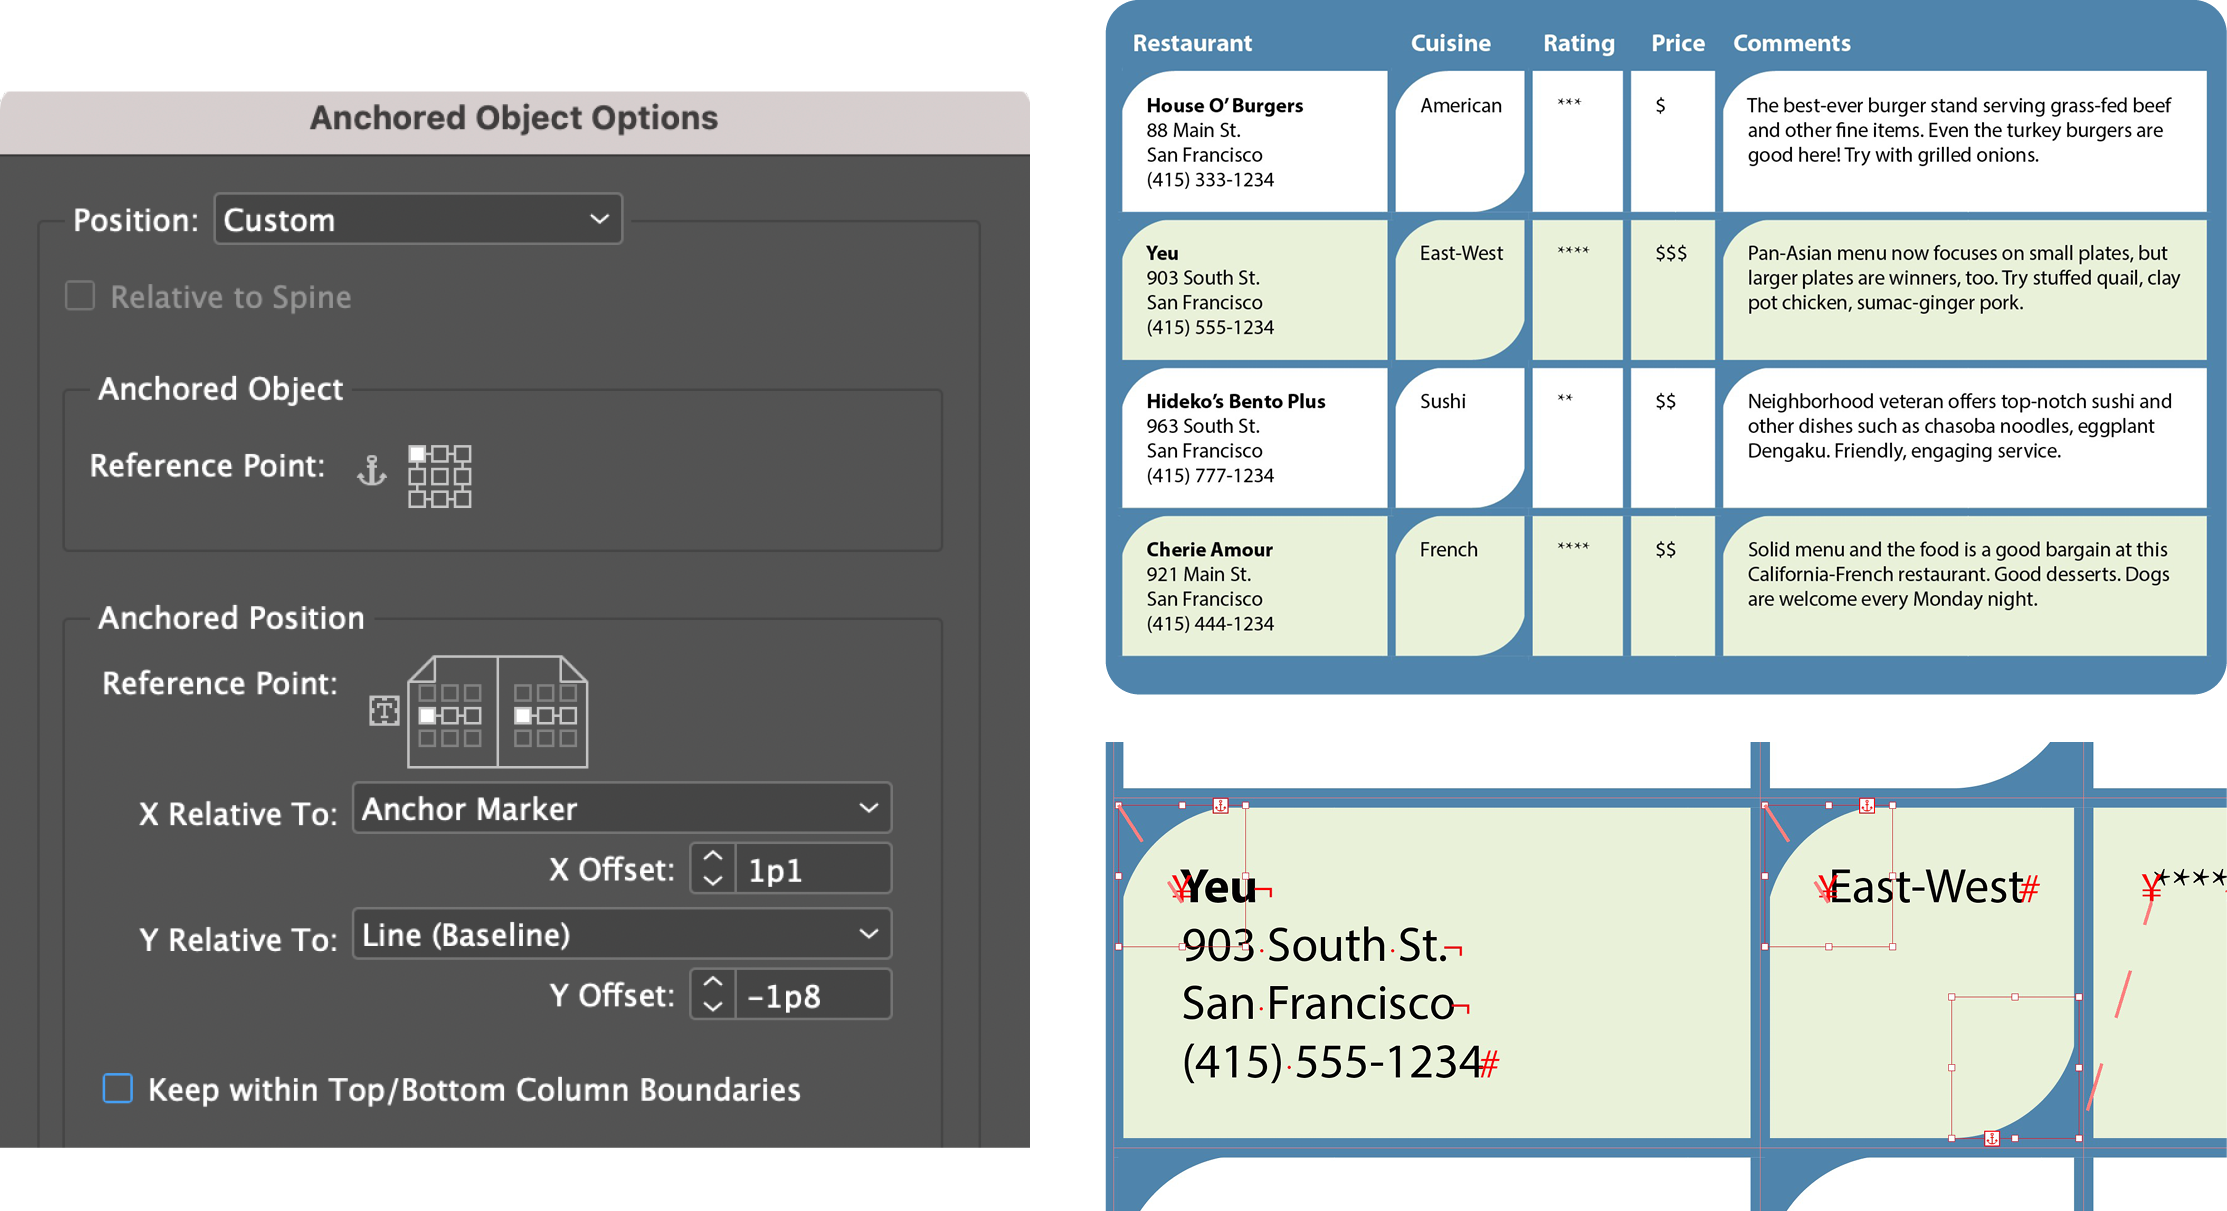The image size is (2227, 1211).
Task: Click the Cherie Amour restaurant name
Action: click(x=1209, y=549)
